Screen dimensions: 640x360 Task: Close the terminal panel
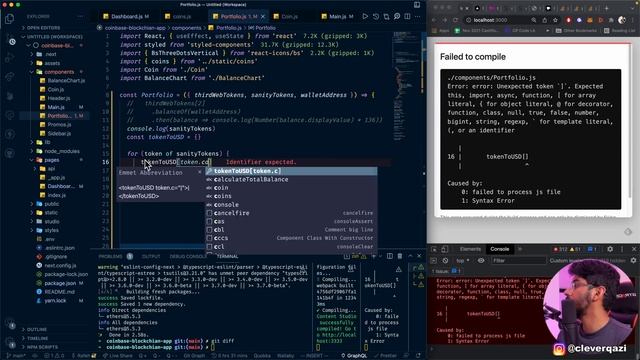(x=419, y=256)
